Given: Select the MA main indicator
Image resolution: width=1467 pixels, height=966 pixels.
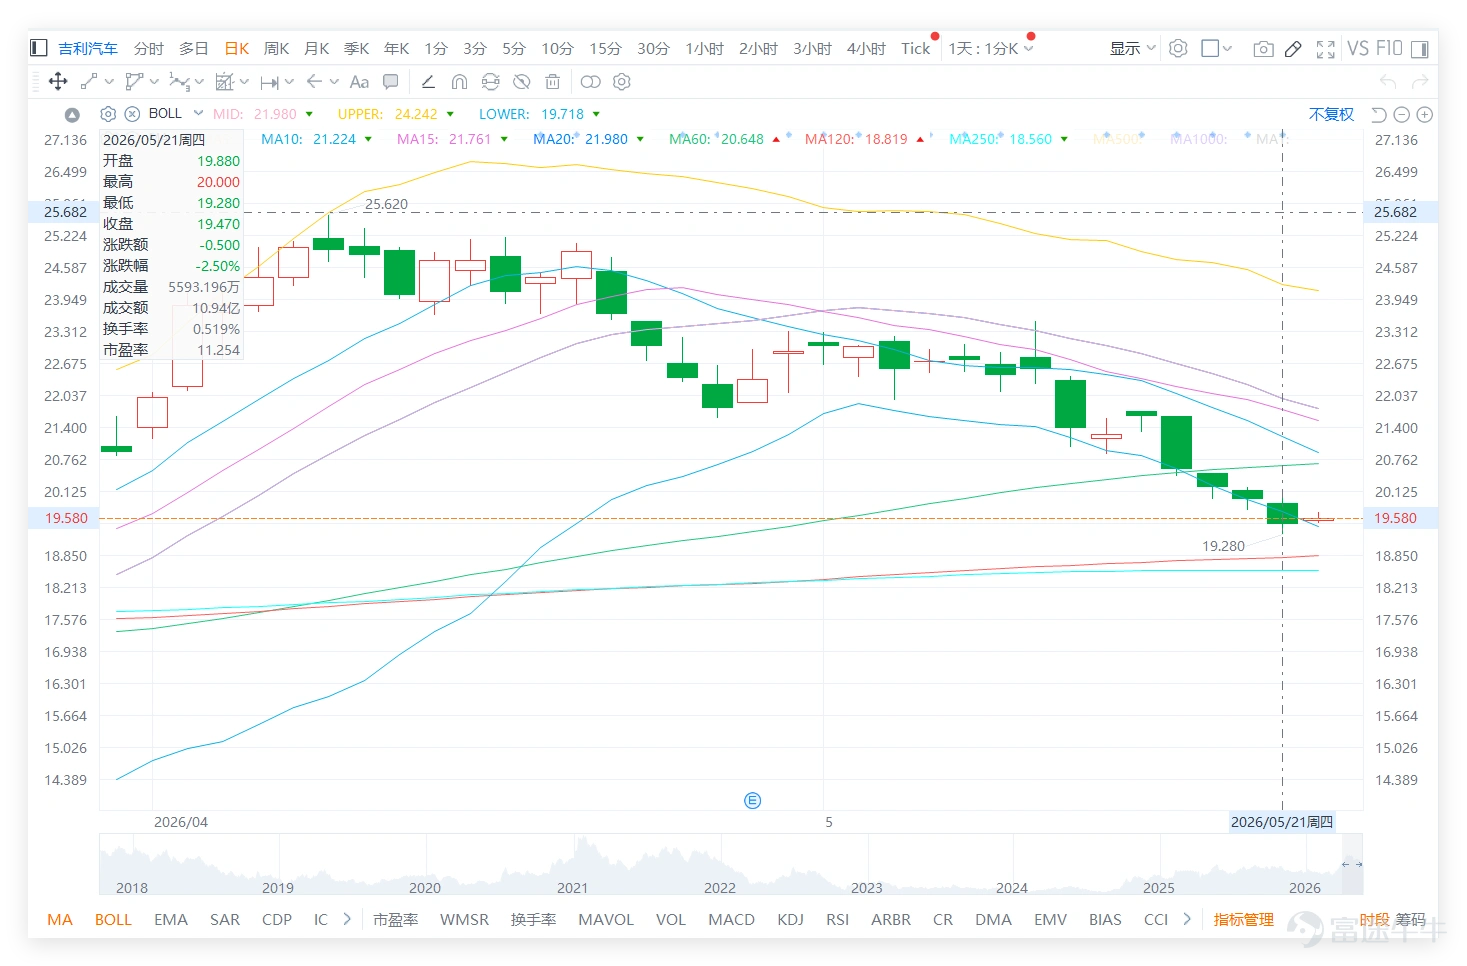Looking at the screenshot, I should pyautogui.click(x=60, y=919).
